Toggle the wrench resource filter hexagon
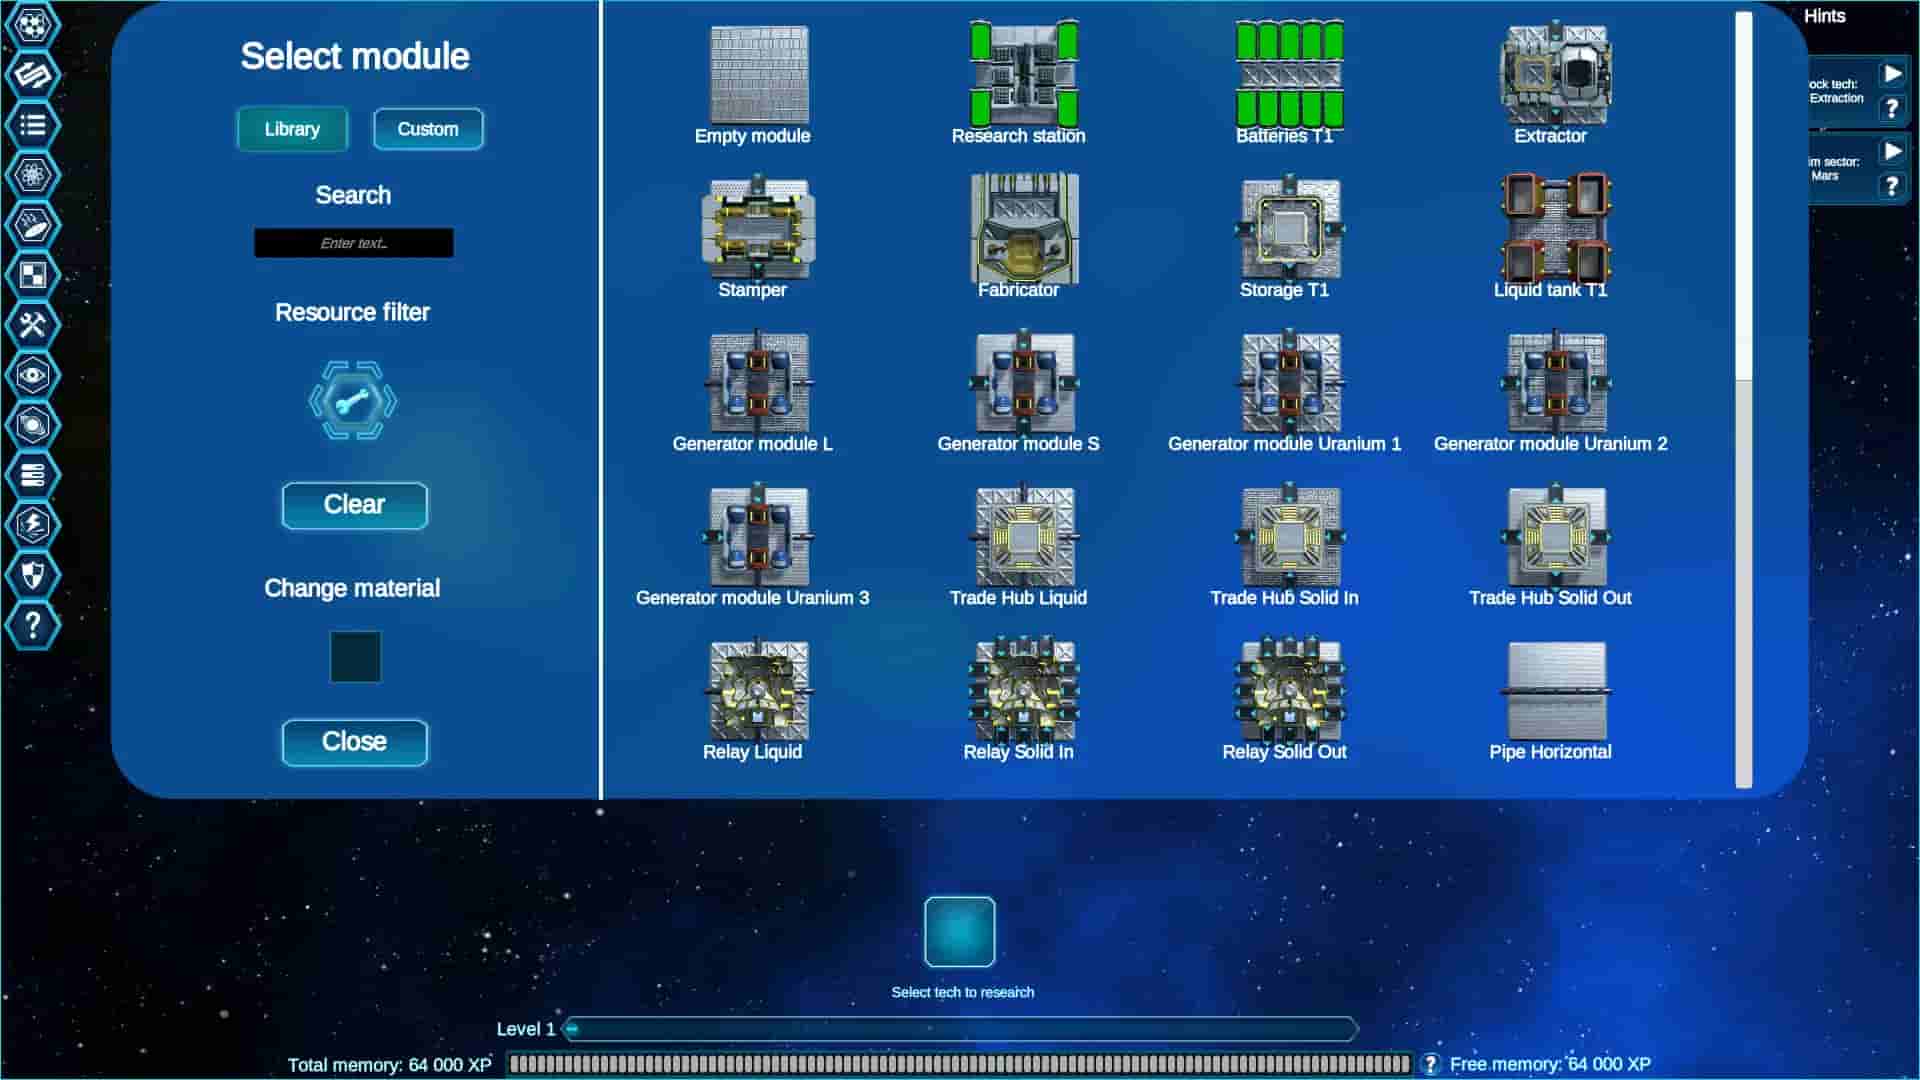Viewport: 1920px width, 1080px height. coord(354,401)
